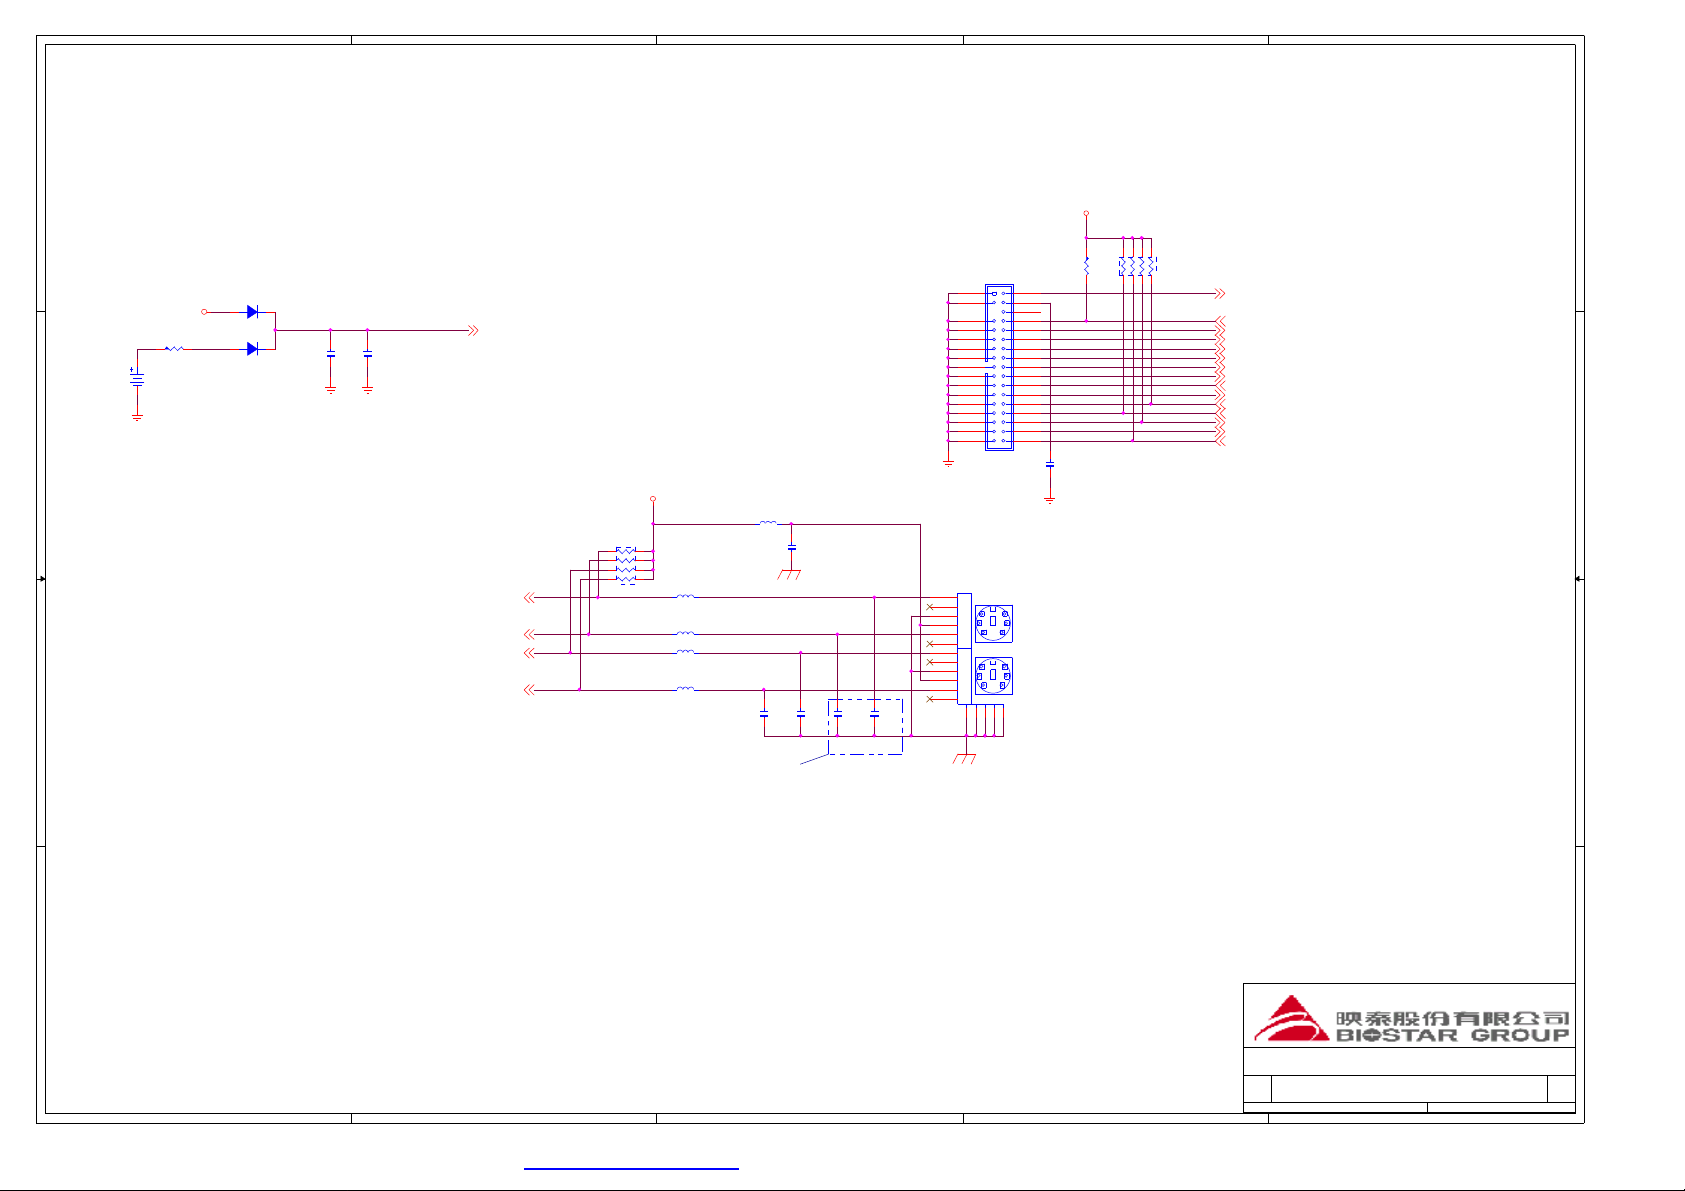Select the single pull-up resistor above the header
1685x1191 pixels.
1086,266
